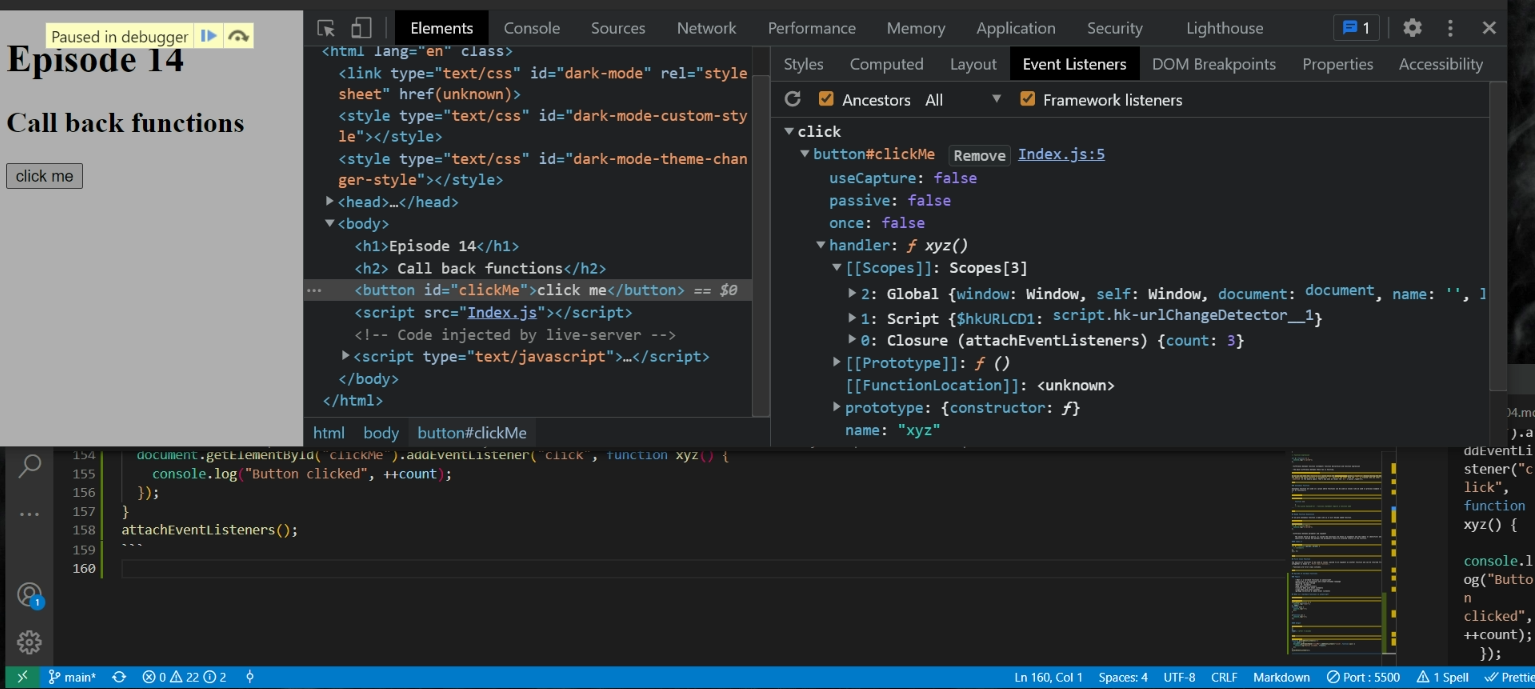Open the Computed styles tab
This screenshot has height=689, width=1535.
click(x=886, y=64)
